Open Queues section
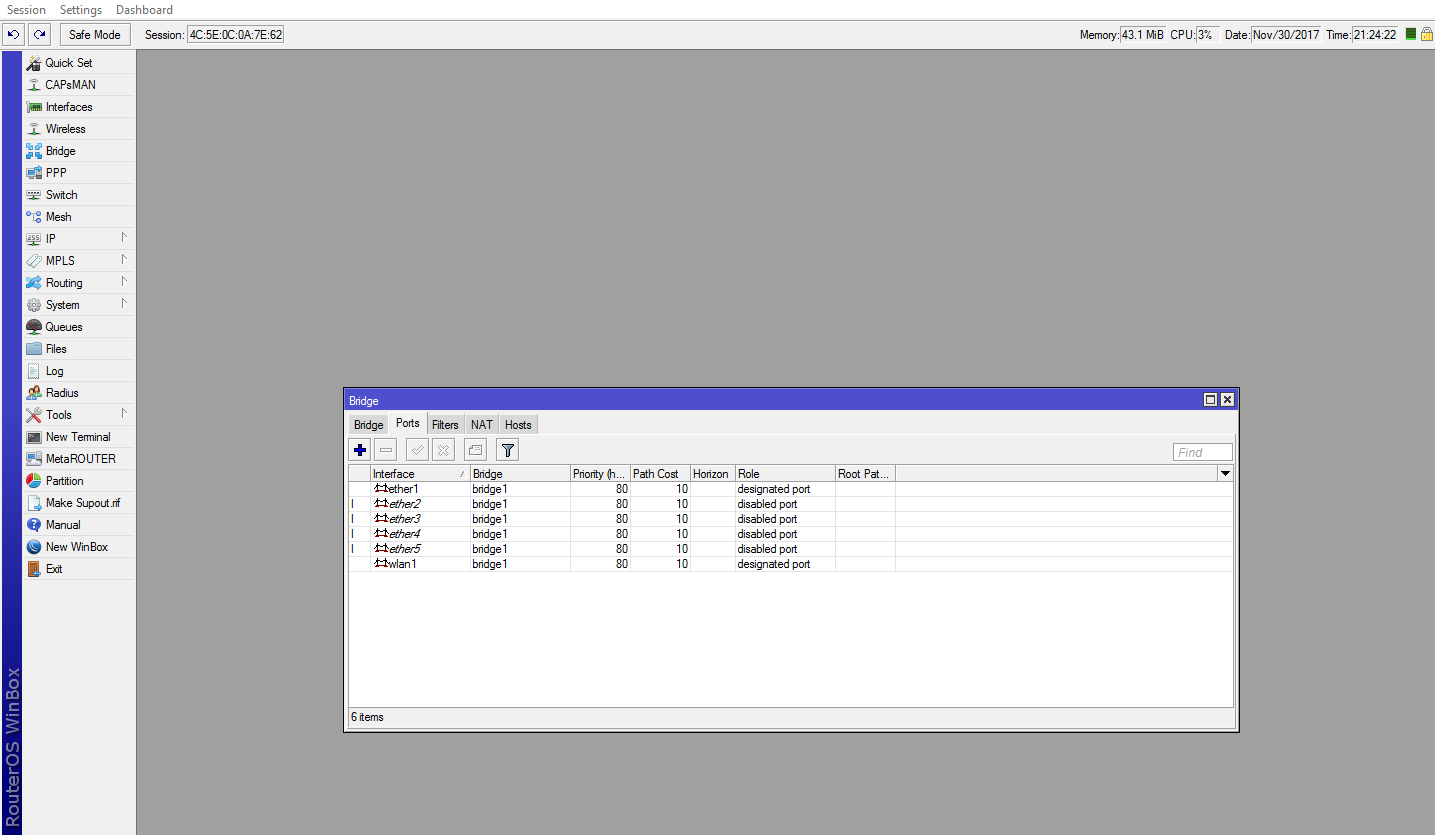This screenshot has height=835, width=1435. (79, 327)
